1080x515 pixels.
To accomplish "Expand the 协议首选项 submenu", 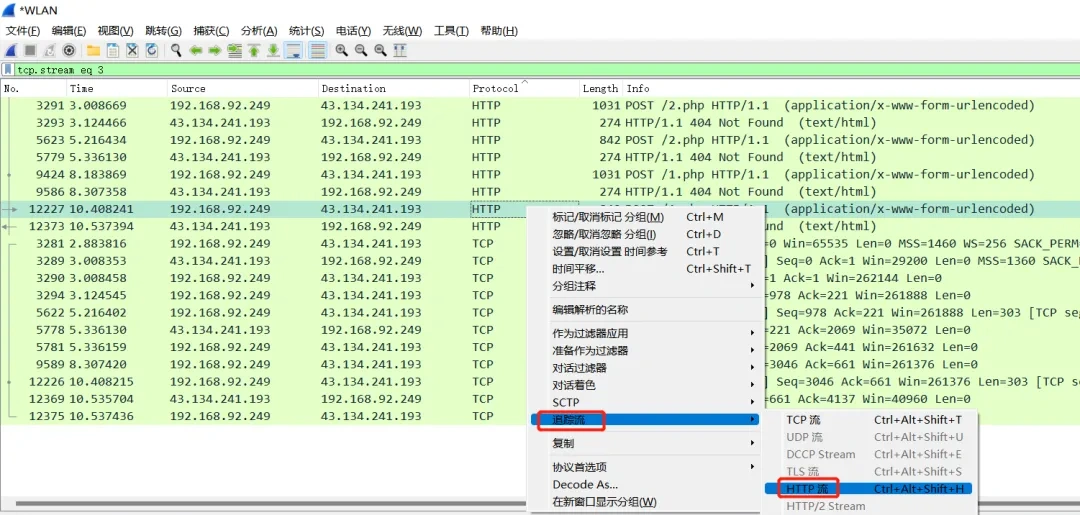I will coord(645,467).
